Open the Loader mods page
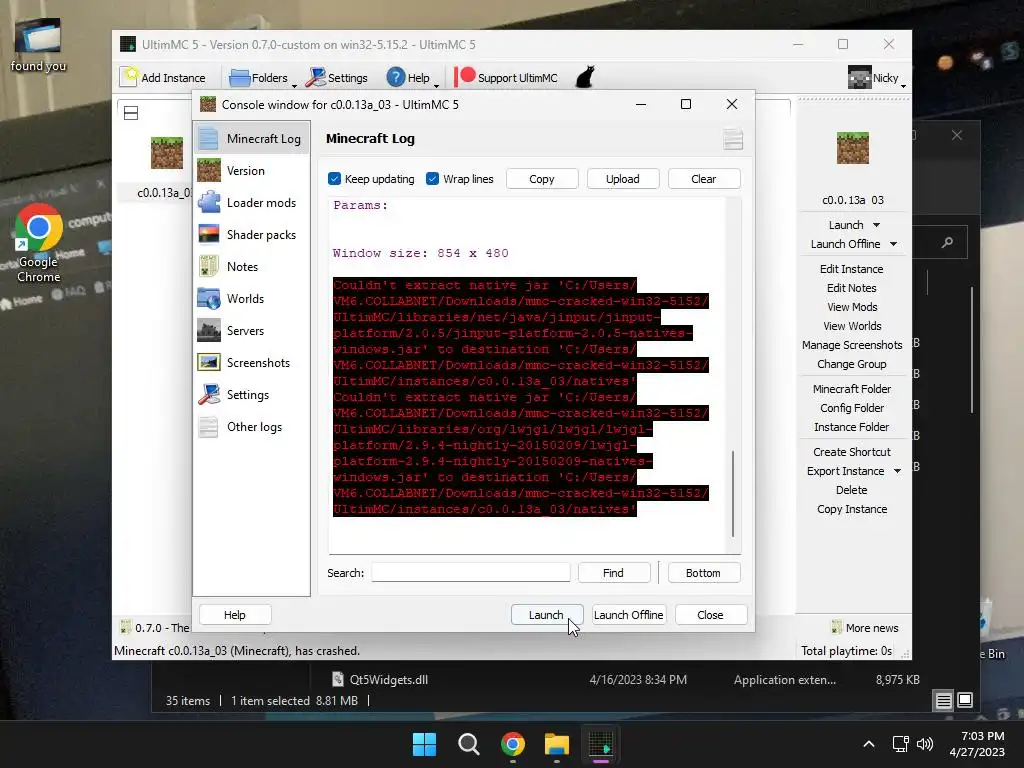The width and height of the screenshot is (1024, 768). [x=251, y=202]
